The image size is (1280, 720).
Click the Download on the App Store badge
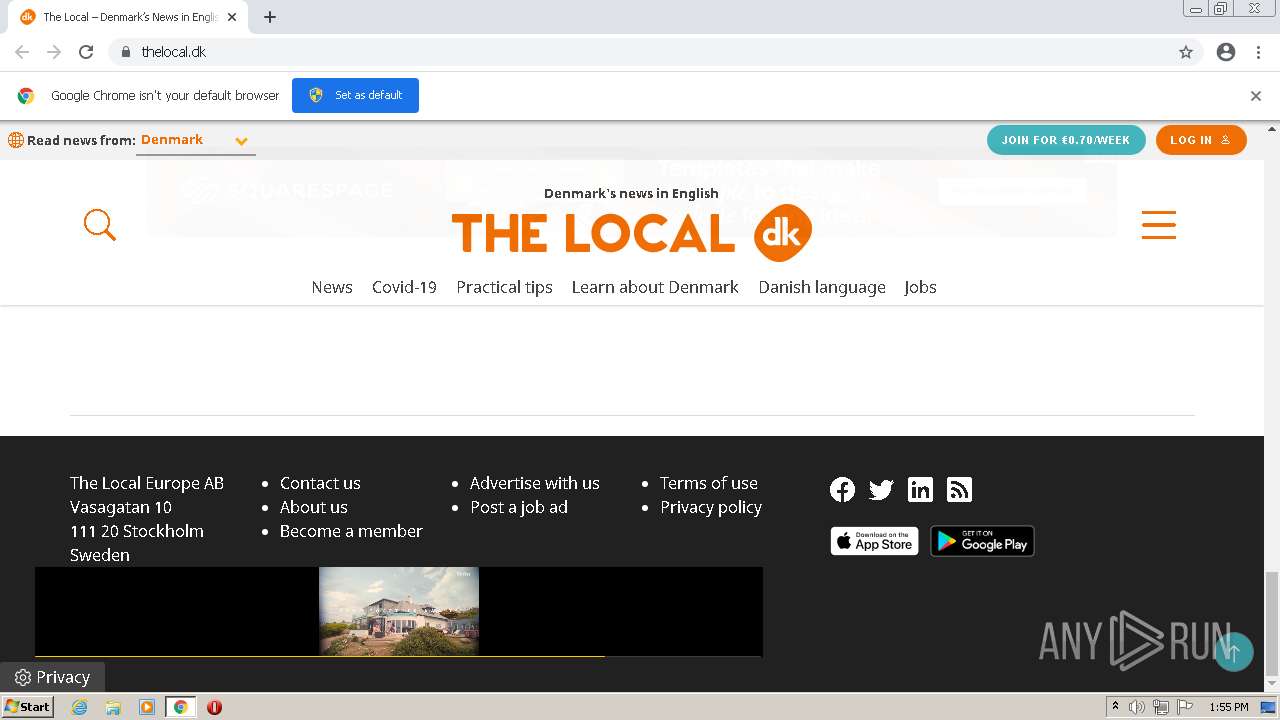click(874, 541)
